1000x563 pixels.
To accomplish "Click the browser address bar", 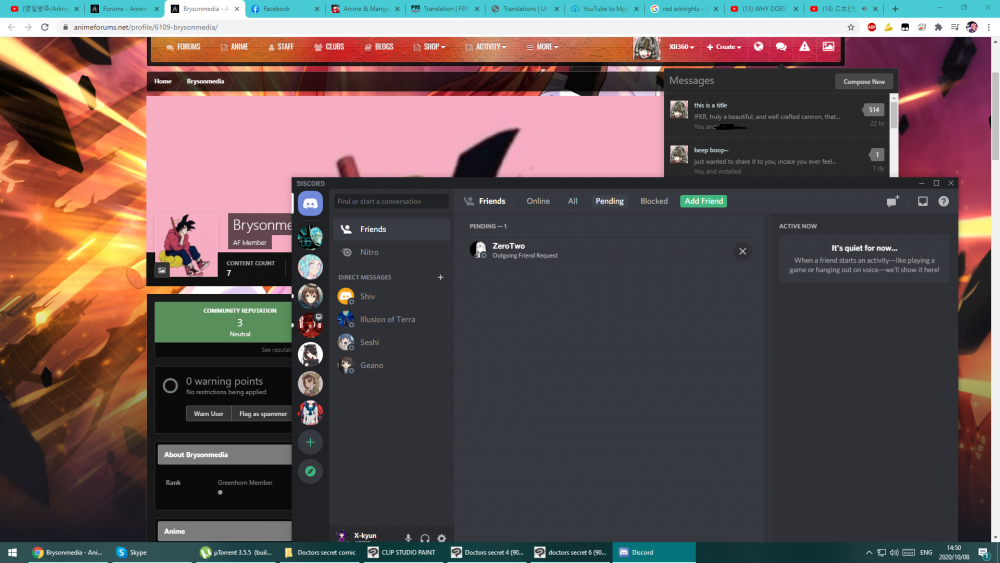I will click(456, 27).
